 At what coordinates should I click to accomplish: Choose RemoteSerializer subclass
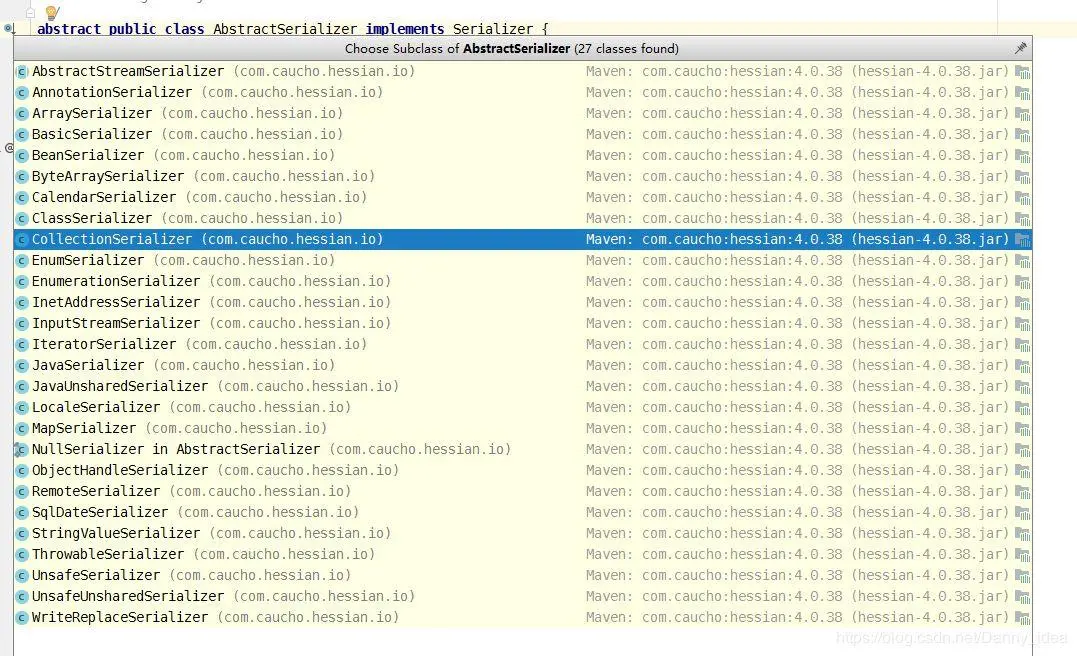click(523, 491)
